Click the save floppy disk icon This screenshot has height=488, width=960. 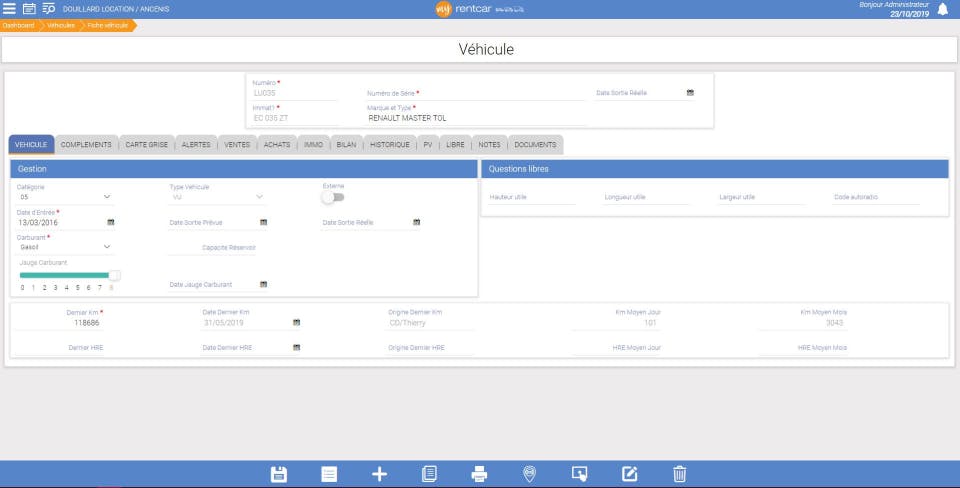click(279, 474)
